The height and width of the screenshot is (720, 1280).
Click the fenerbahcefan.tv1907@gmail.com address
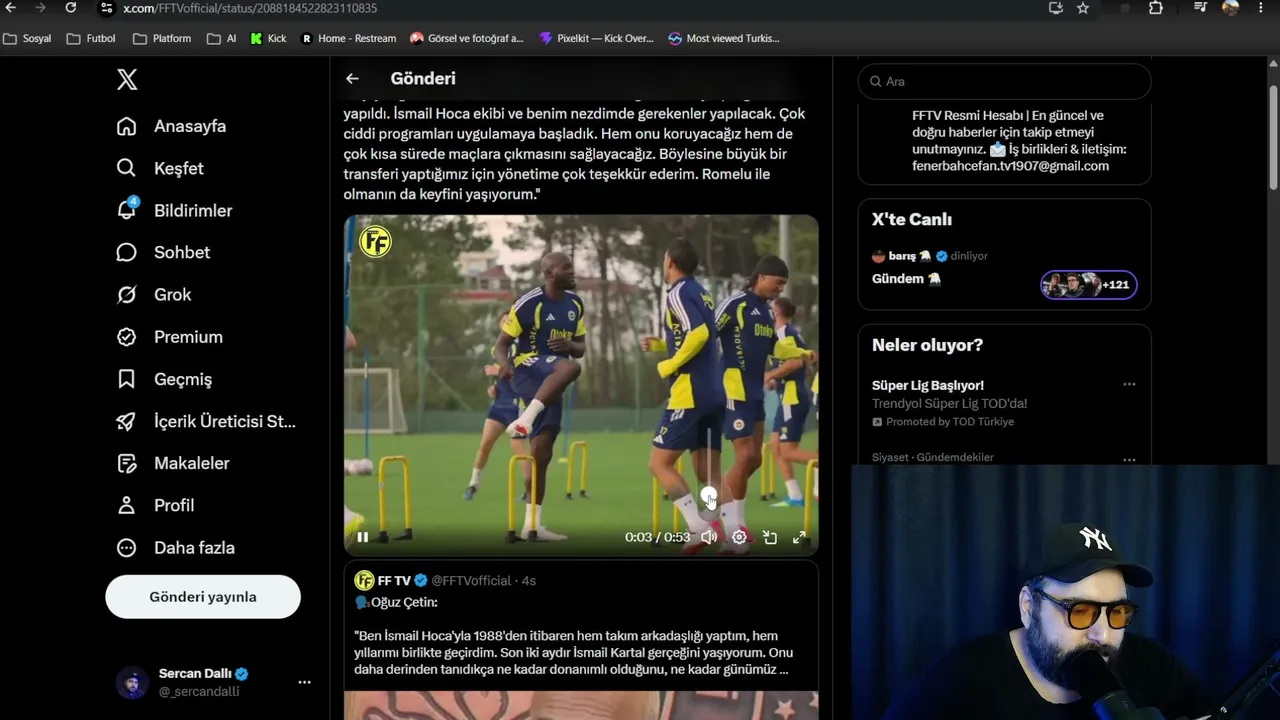click(1010, 166)
